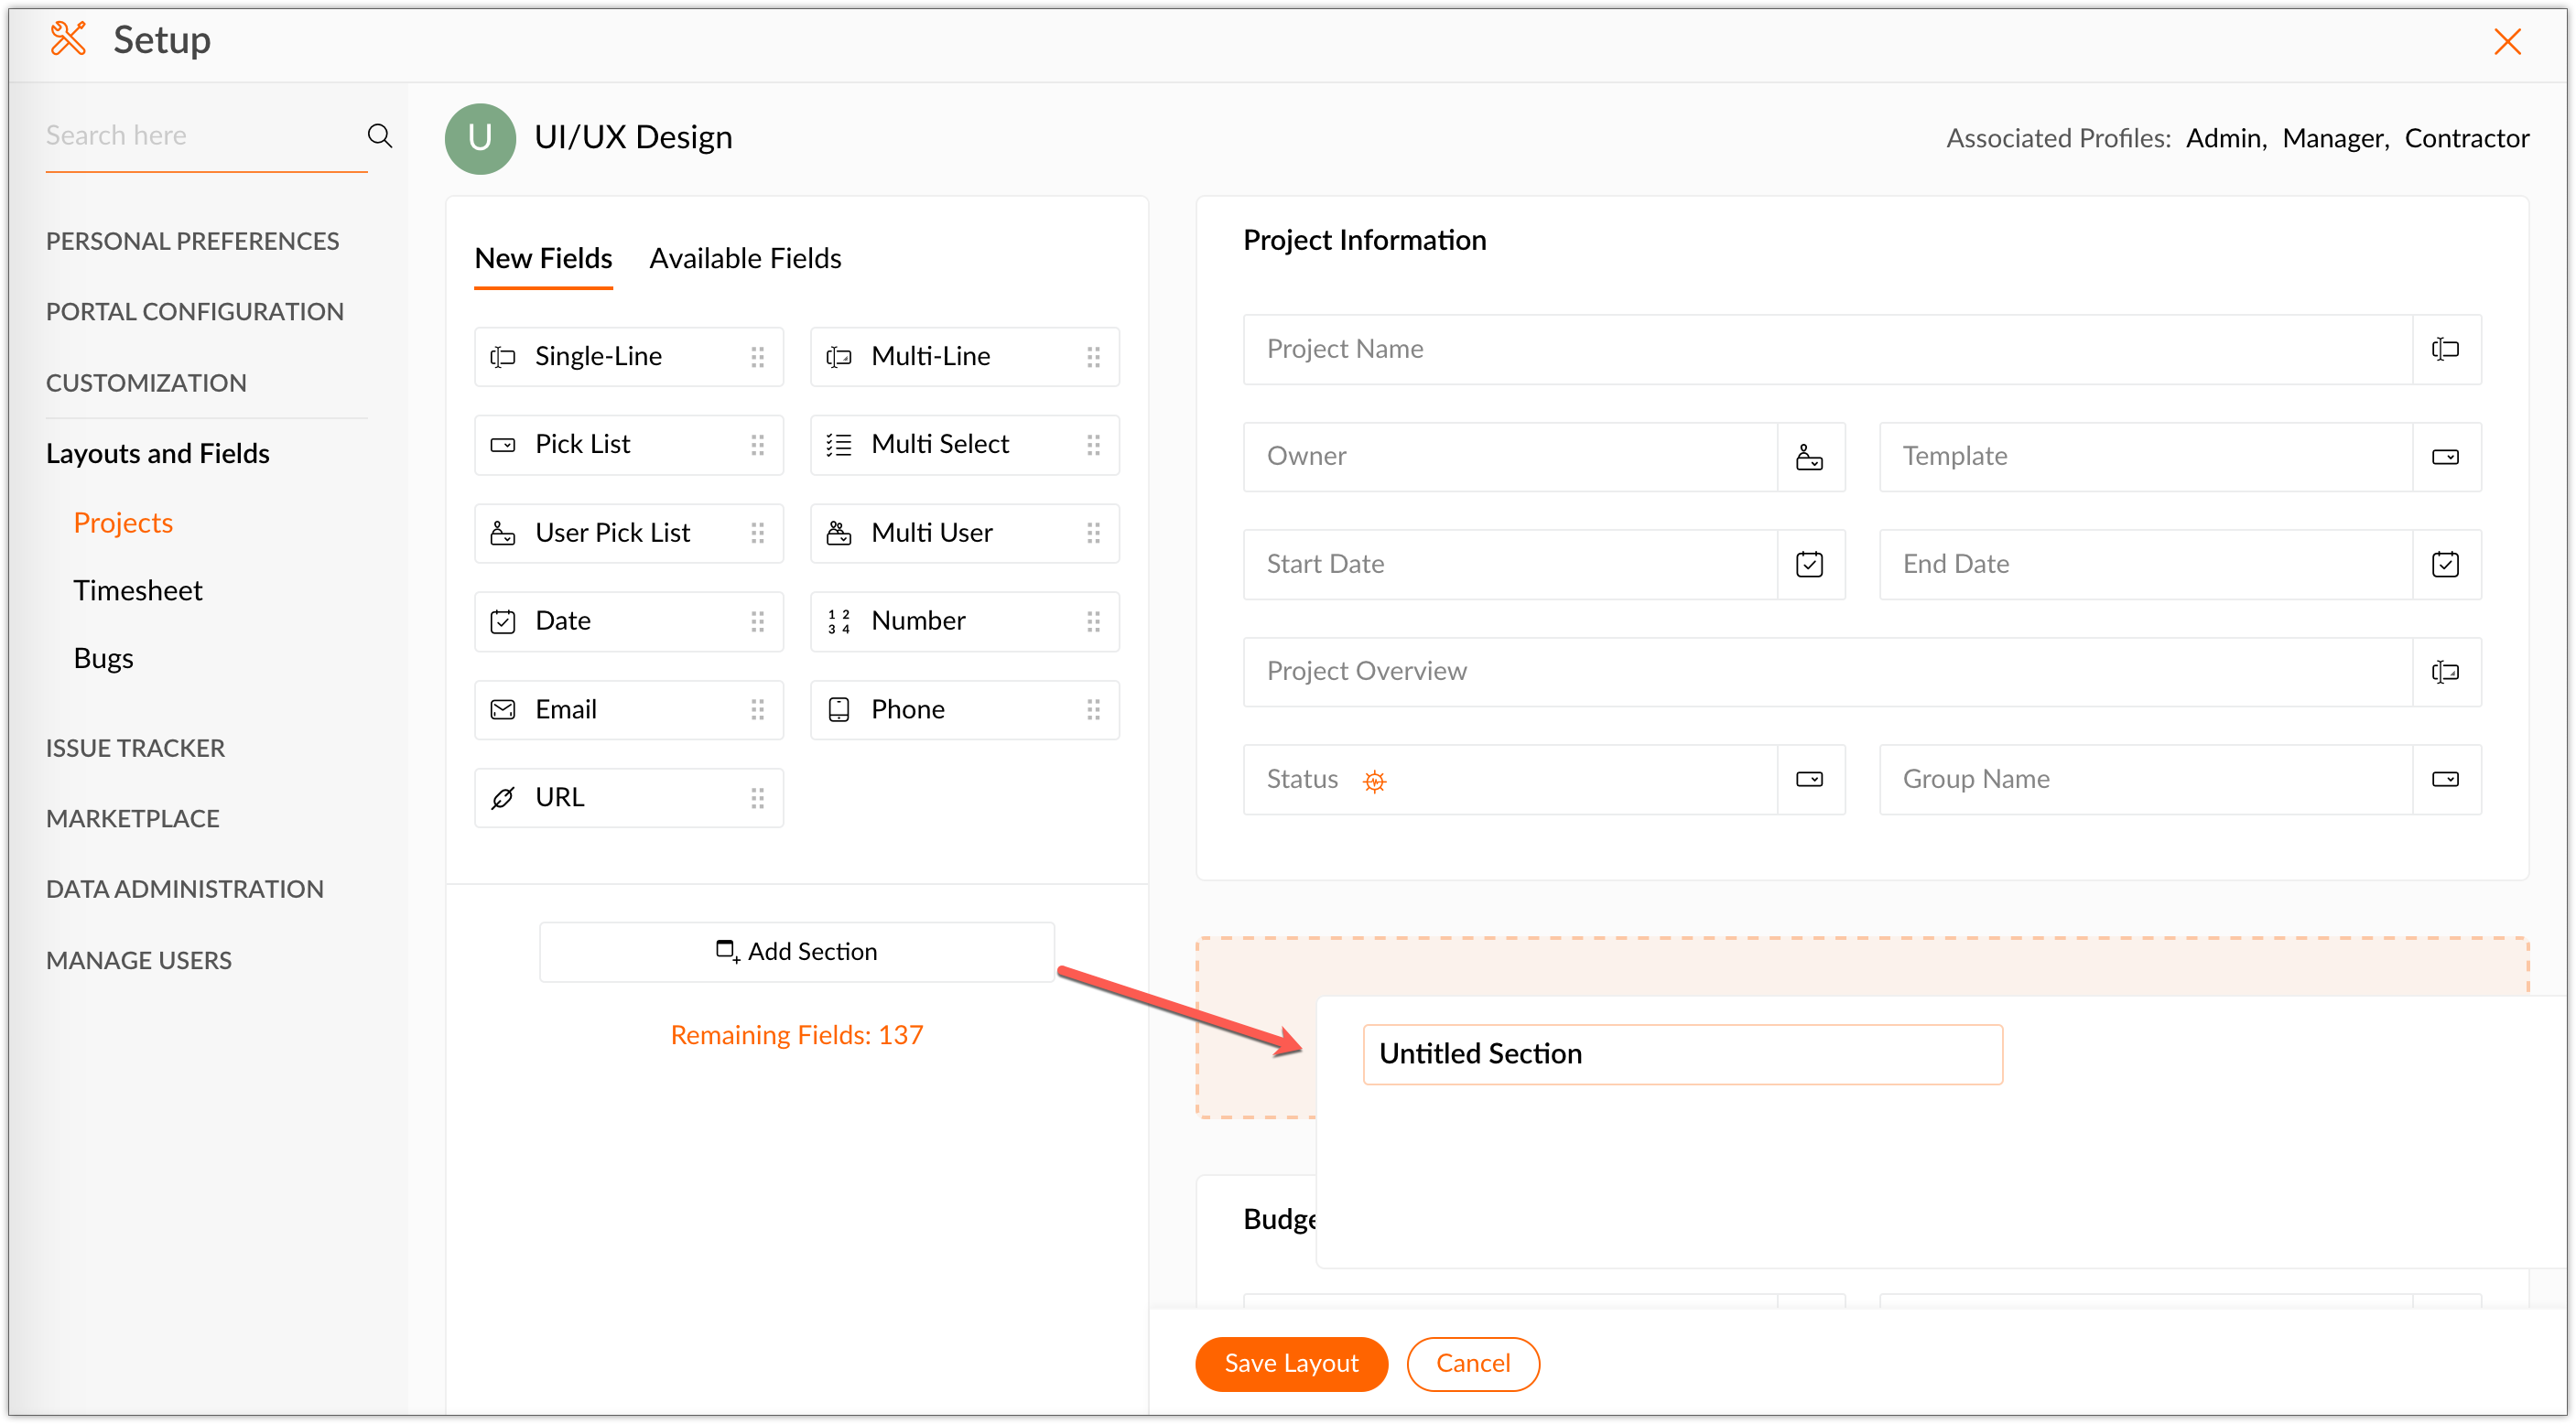Screen dimensions: 2576x1424
Task: Click the URL field link icon
Action: click(x=503, y=798)
